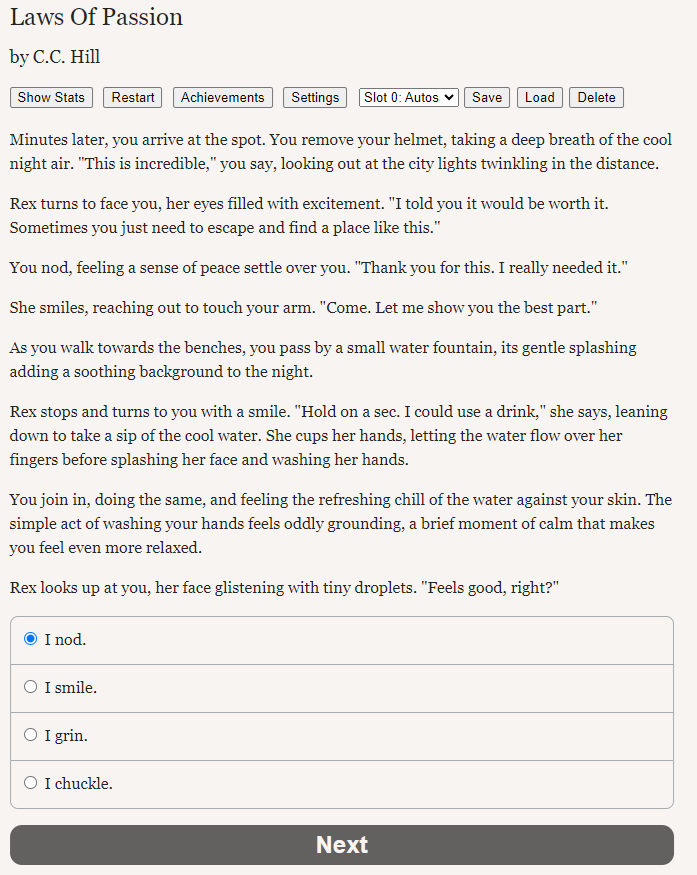This screenshot has width=697, height=875.
Task: Click the 'by C.C. Hill' author byline
Action: [55, 57]
